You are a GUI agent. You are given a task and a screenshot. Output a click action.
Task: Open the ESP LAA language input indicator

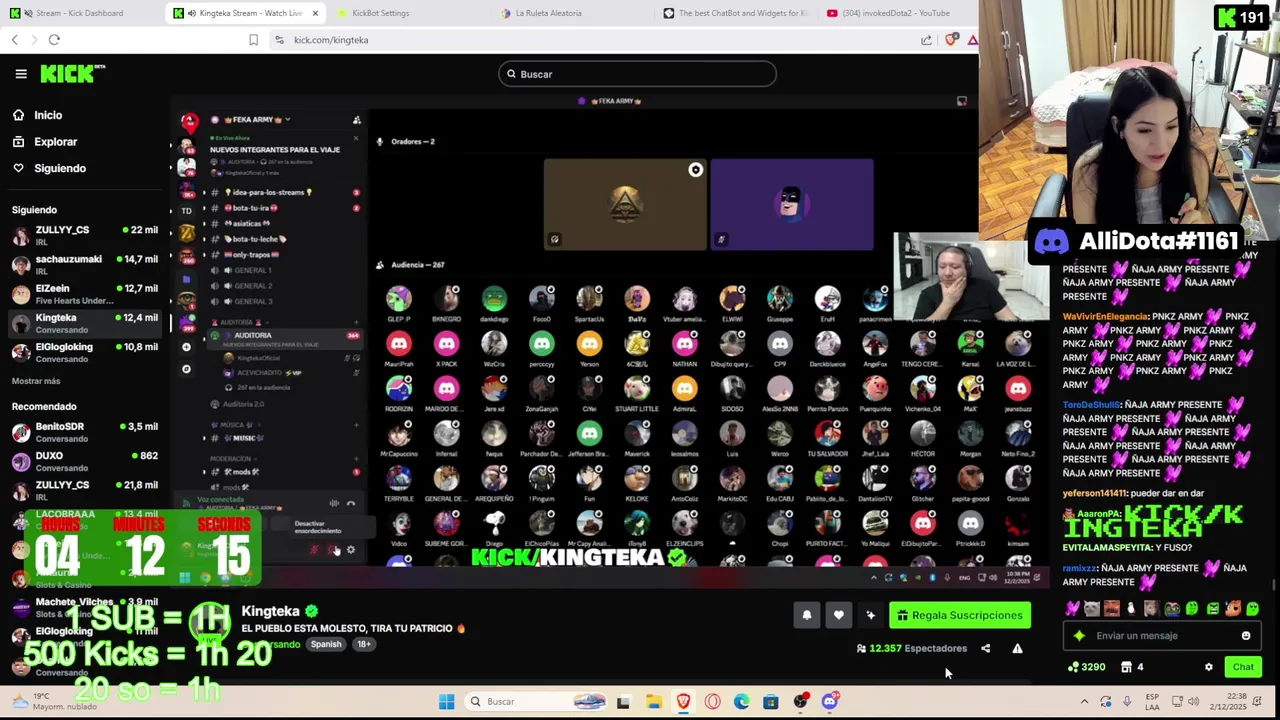point(1153,702)
